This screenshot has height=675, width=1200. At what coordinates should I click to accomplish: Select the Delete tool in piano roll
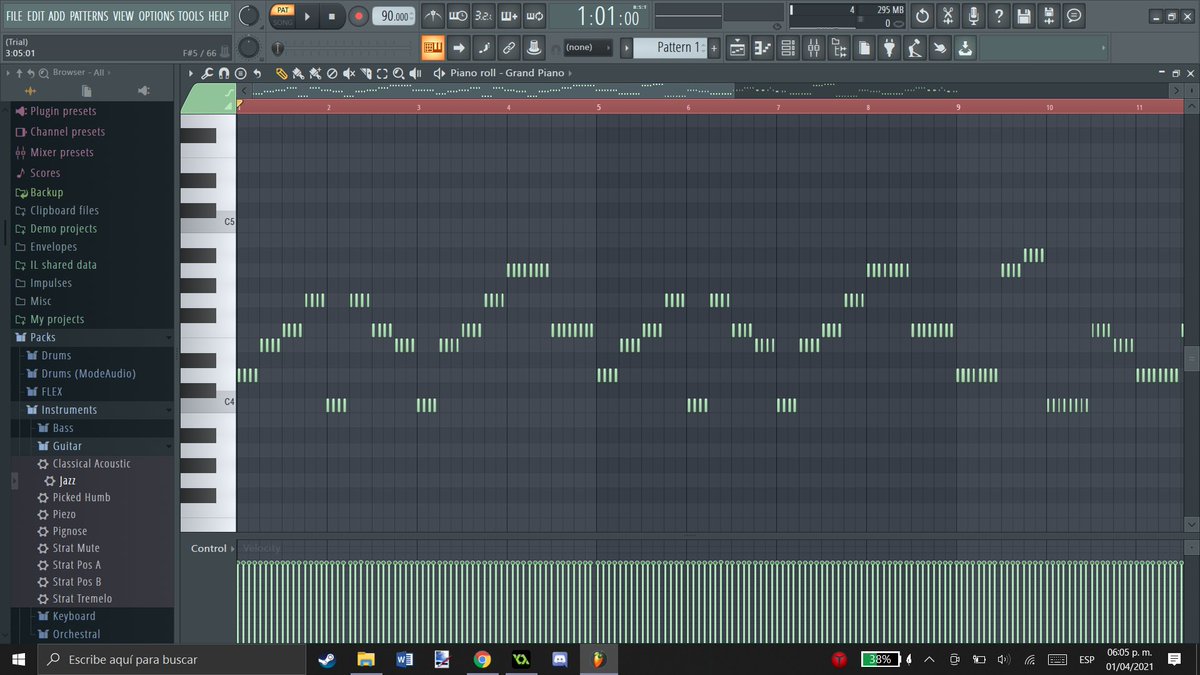click(x=331, y=73)
